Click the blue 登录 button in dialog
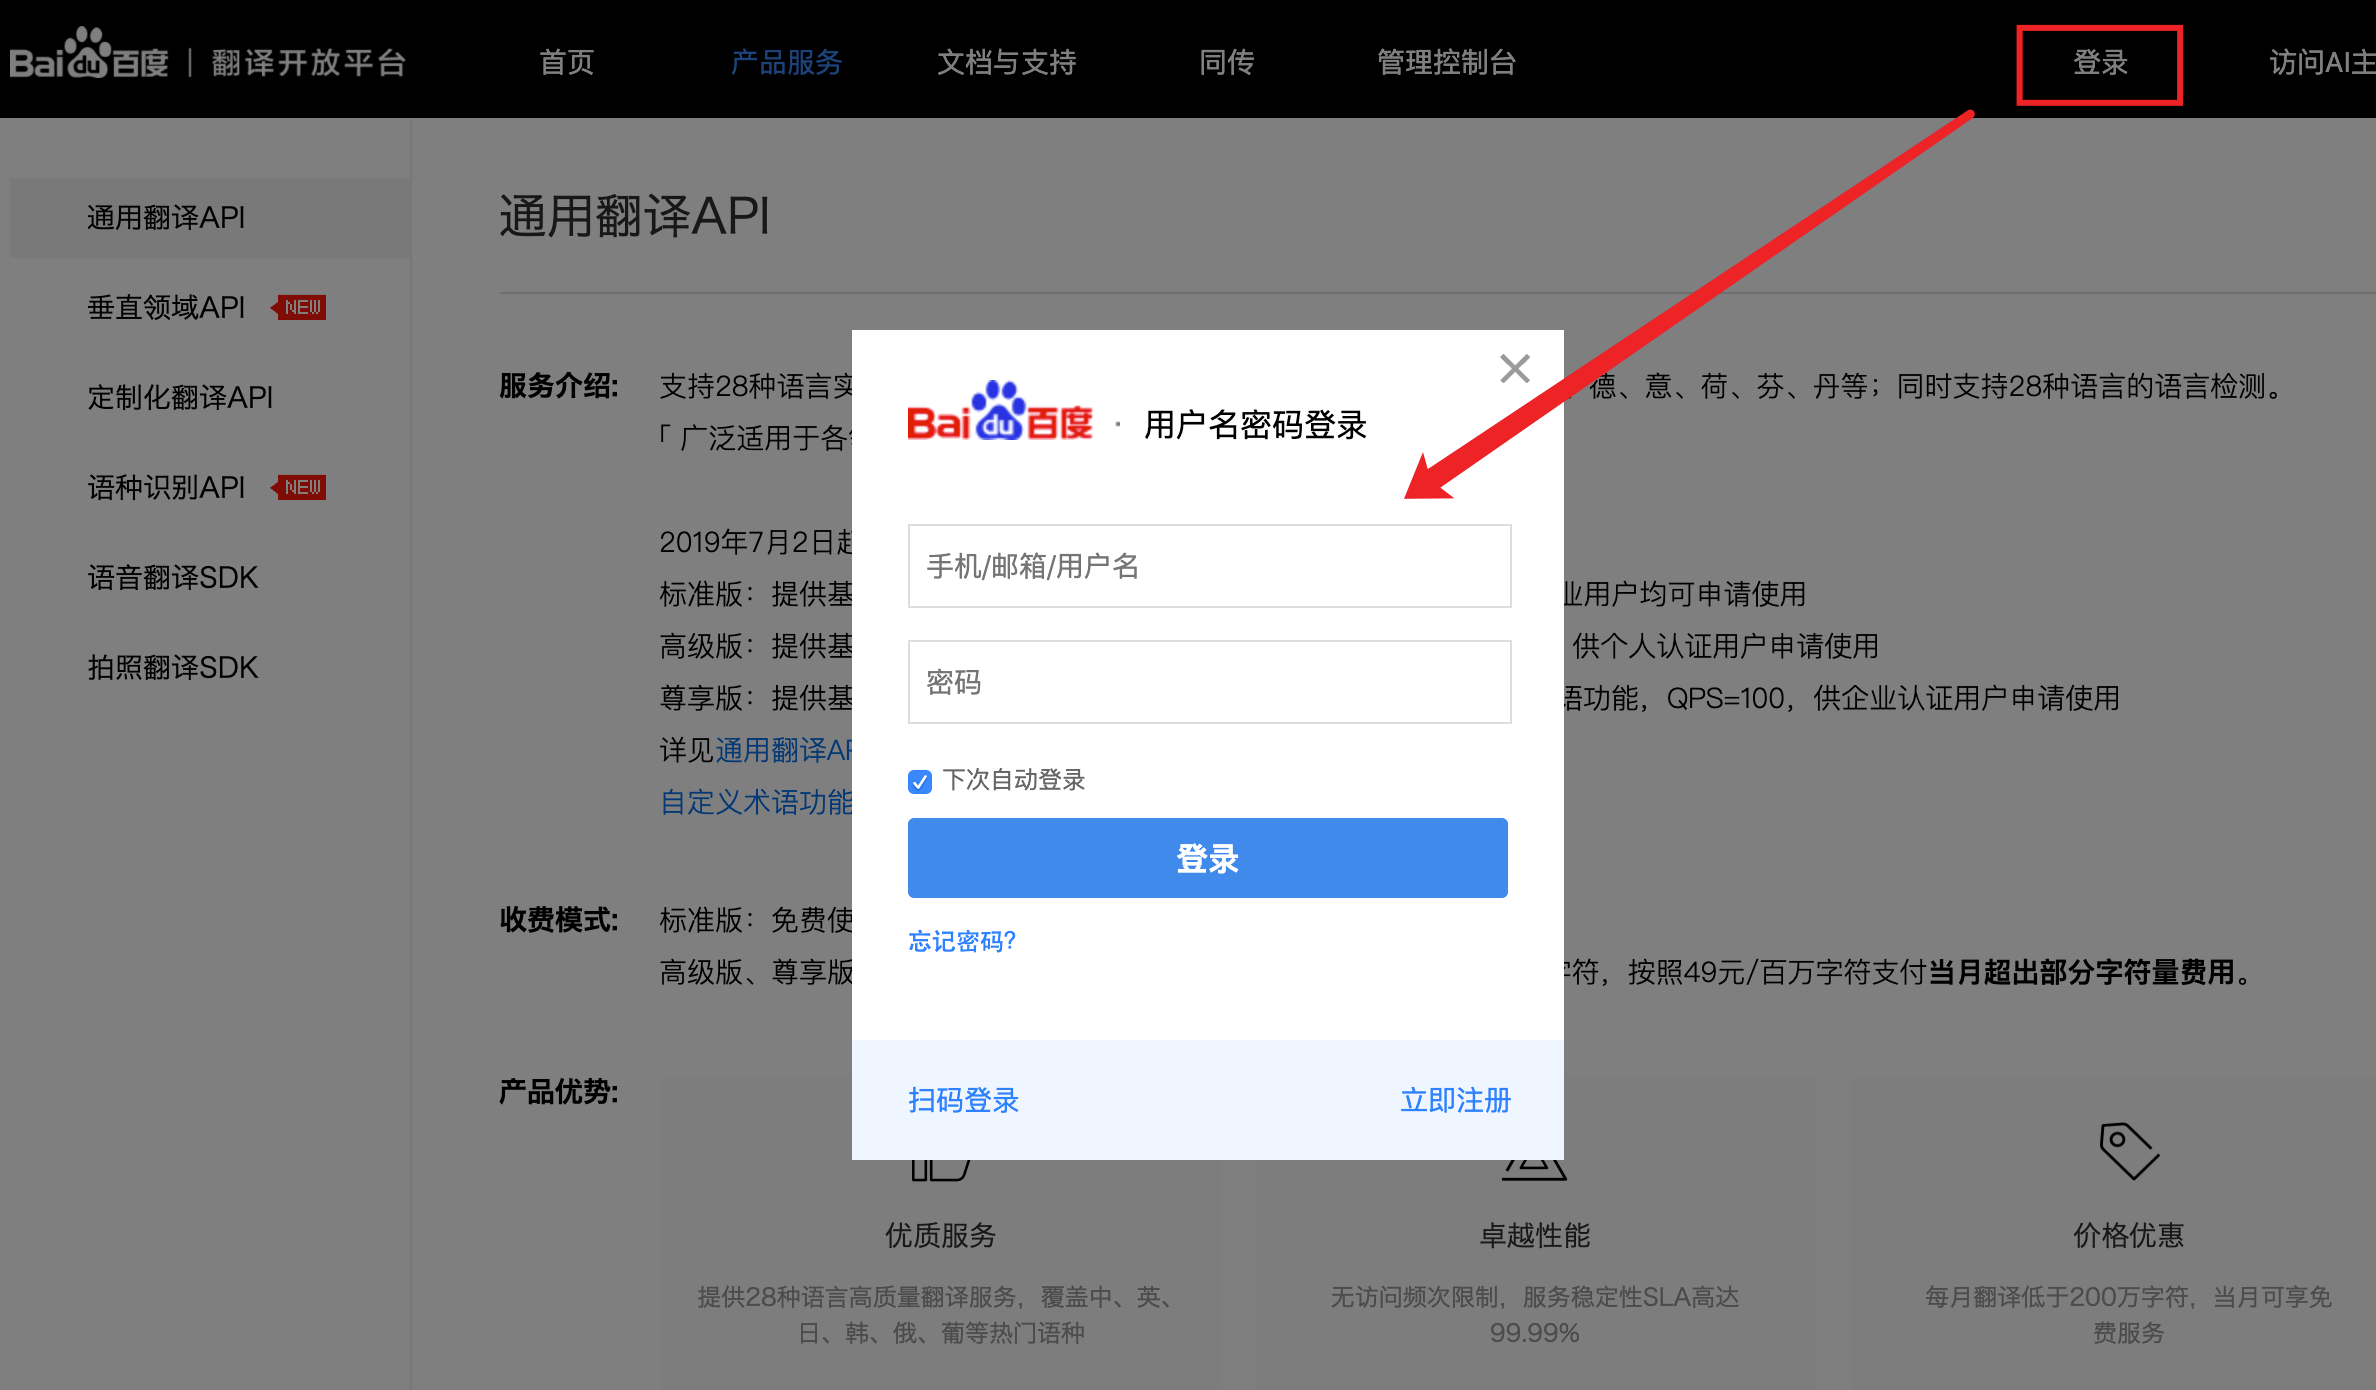The image size is (2376, 1390). click(x=1207, y=858)
